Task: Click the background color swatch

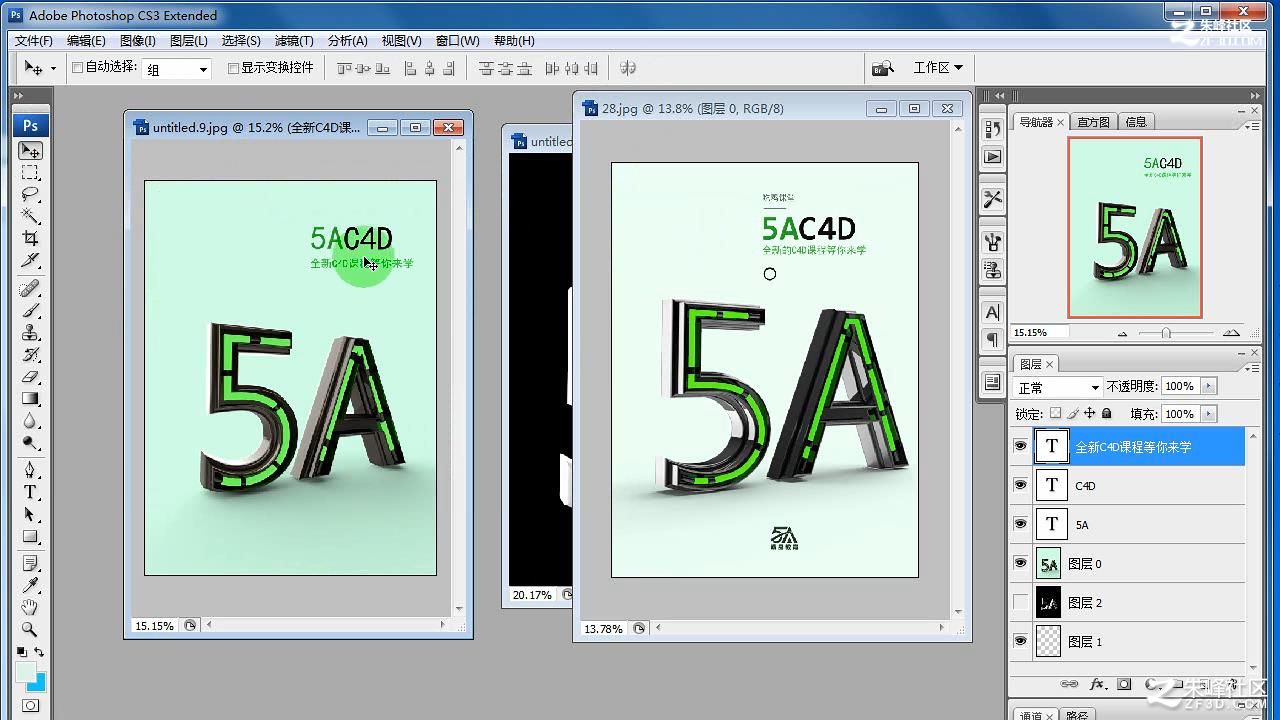Action: coord(38,684)
